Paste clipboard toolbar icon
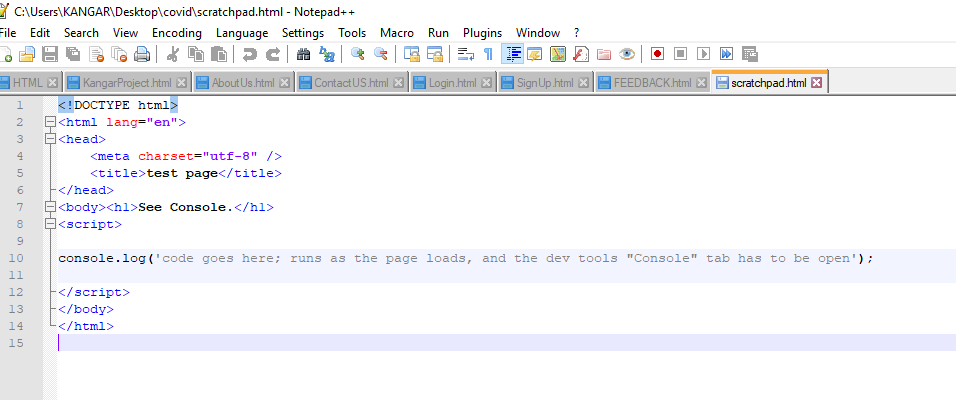The height and width of the screenshot is (400, 956). tap(219, 54)
